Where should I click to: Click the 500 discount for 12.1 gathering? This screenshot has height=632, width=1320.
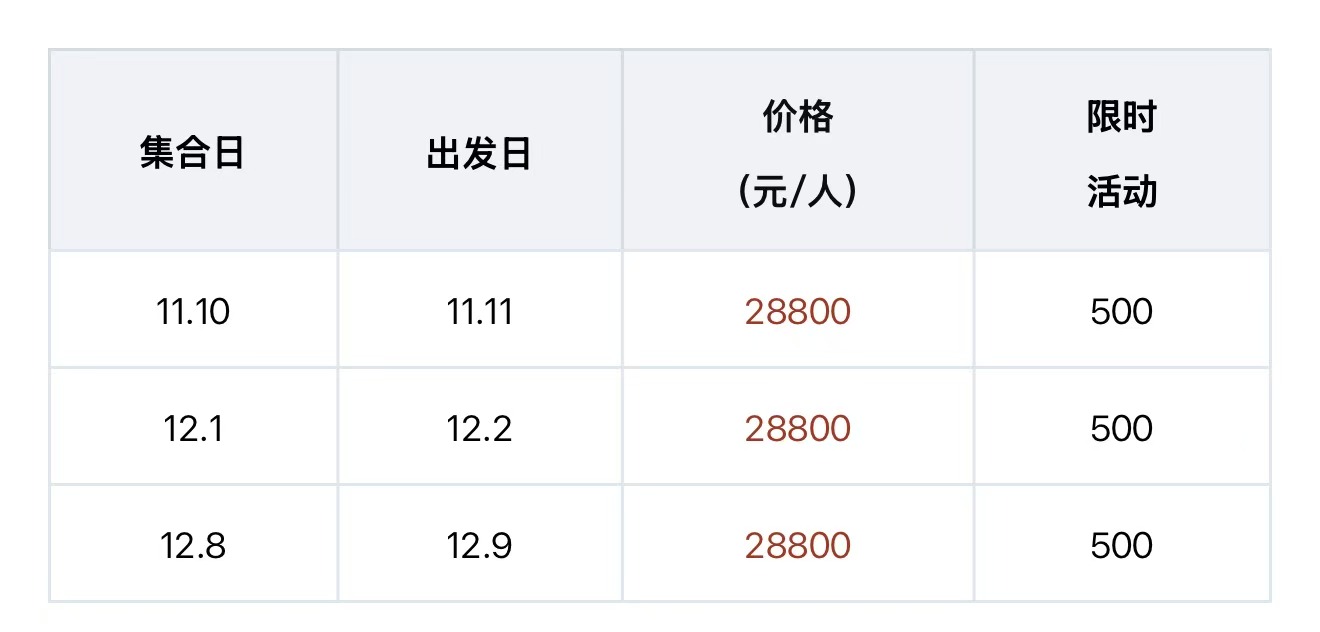point(1122,429)
